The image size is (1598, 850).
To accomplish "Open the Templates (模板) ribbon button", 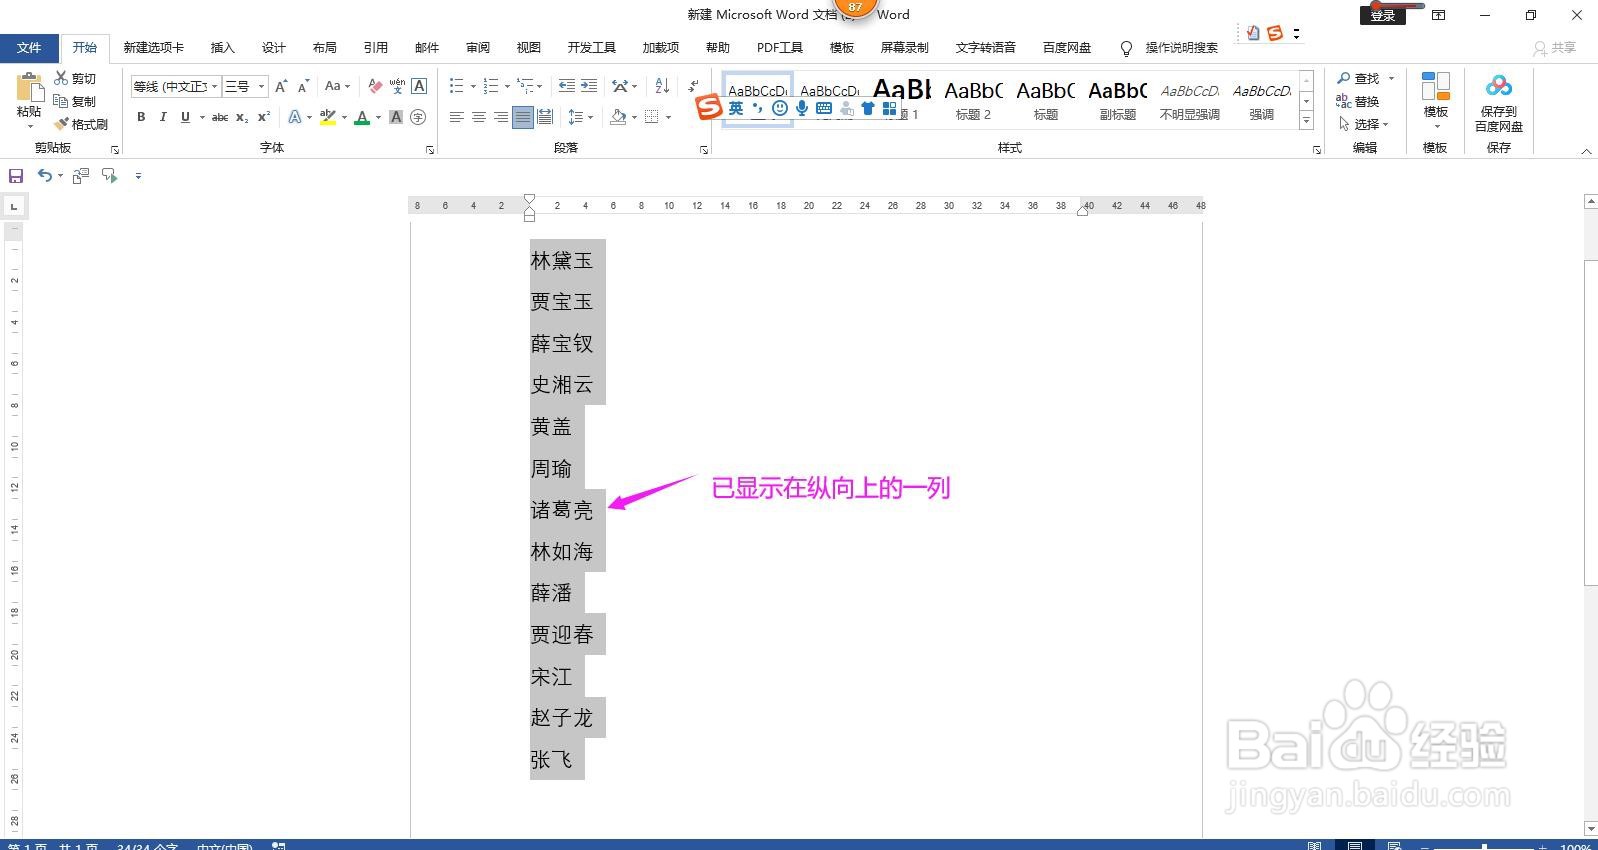I will pos(1436,102).
